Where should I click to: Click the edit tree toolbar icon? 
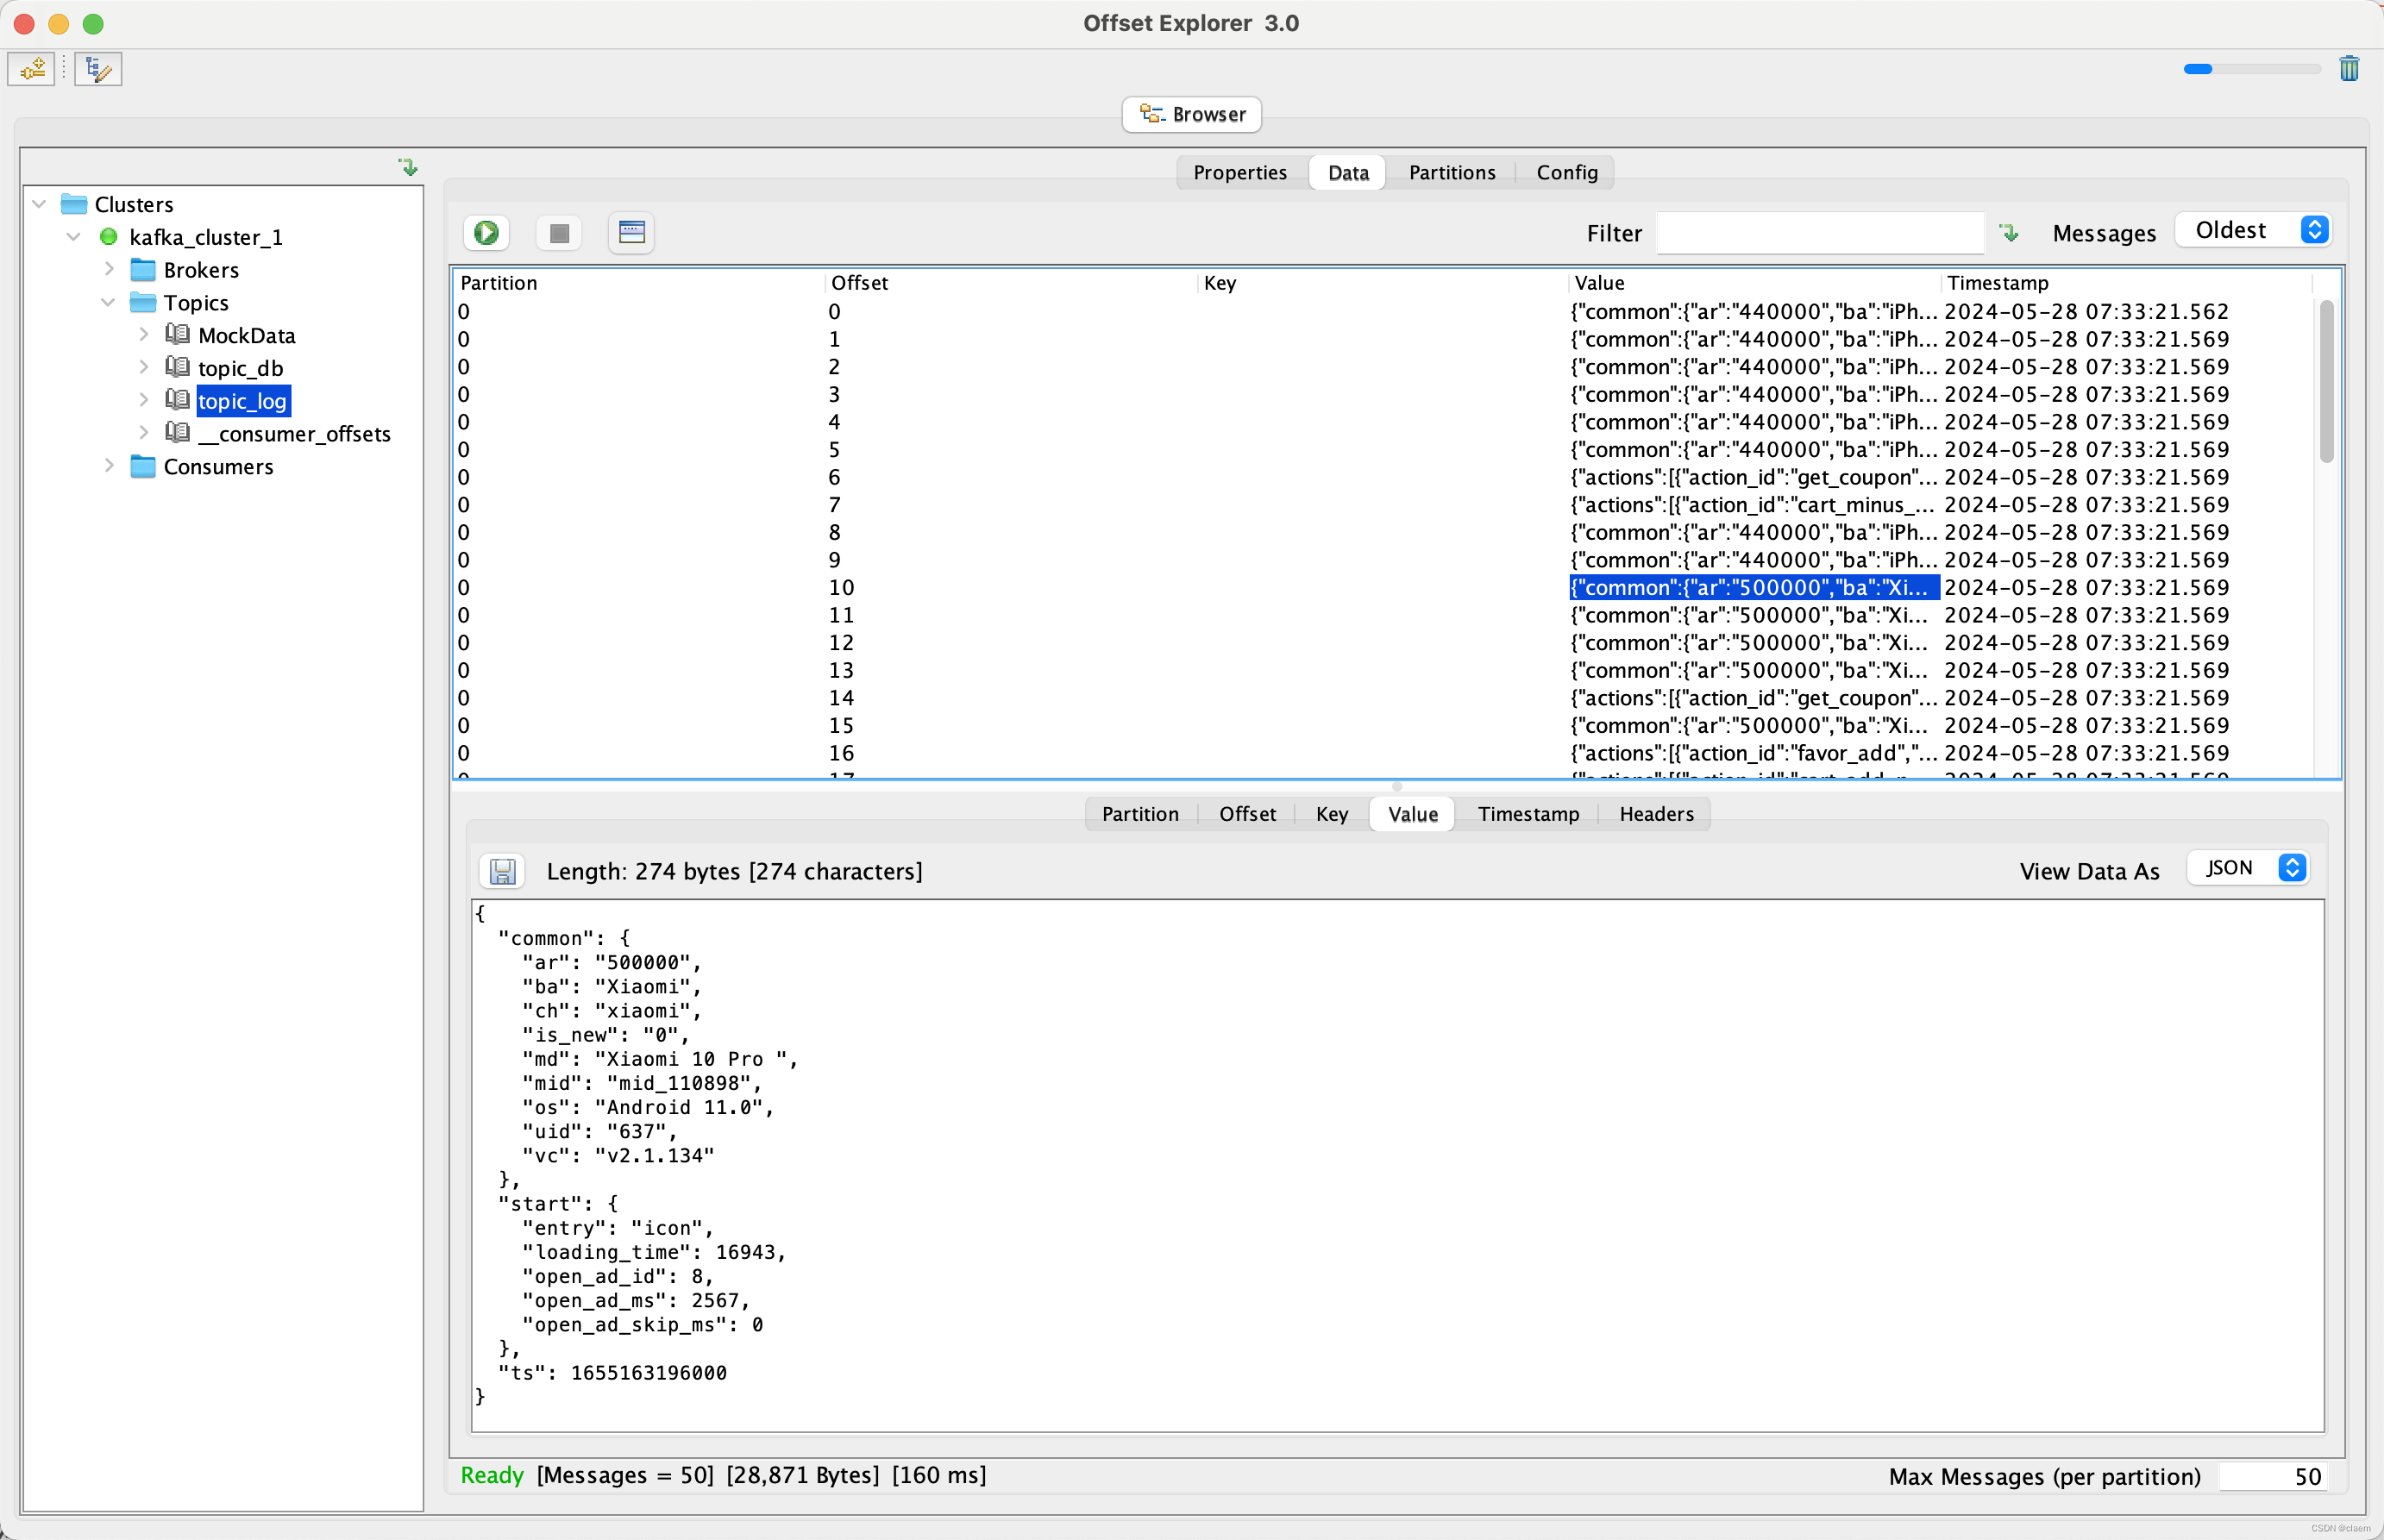click(98, 69)
